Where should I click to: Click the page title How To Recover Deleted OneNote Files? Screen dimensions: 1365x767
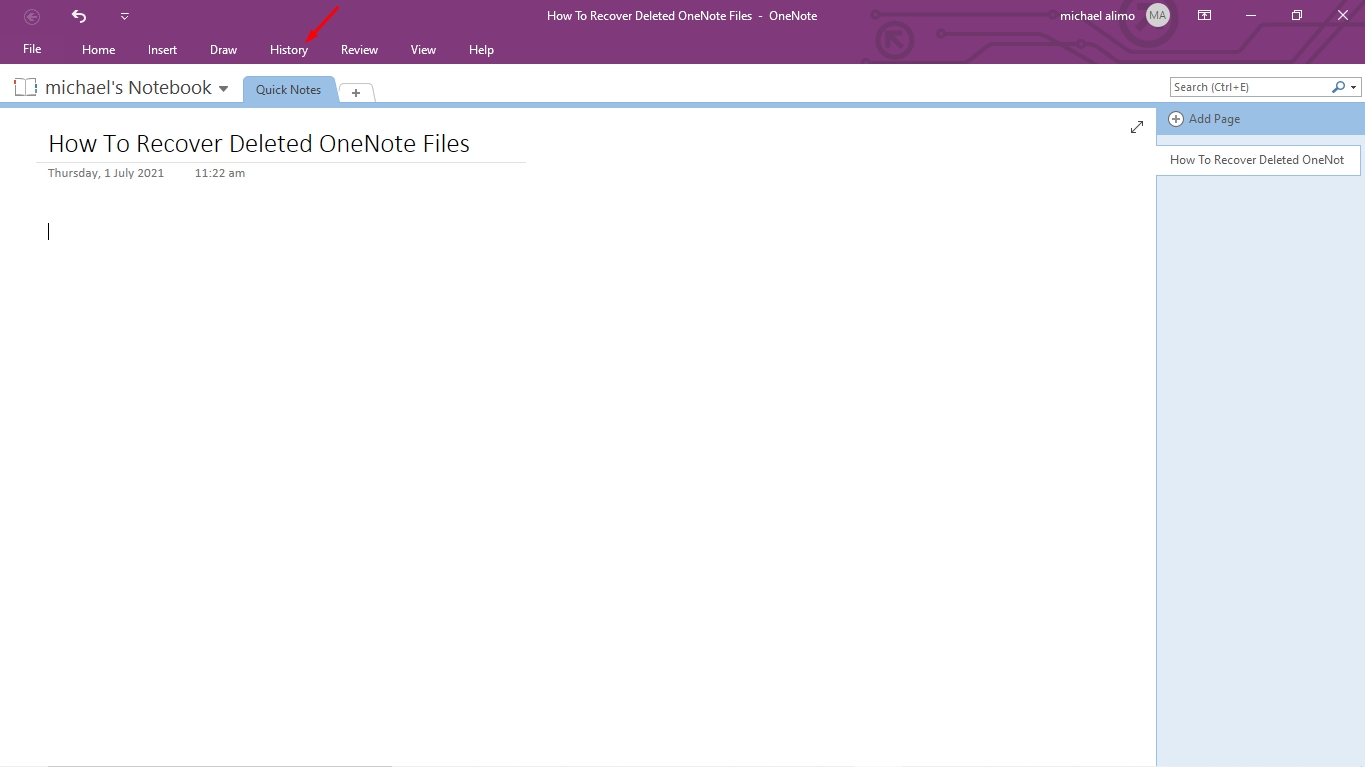259,143
